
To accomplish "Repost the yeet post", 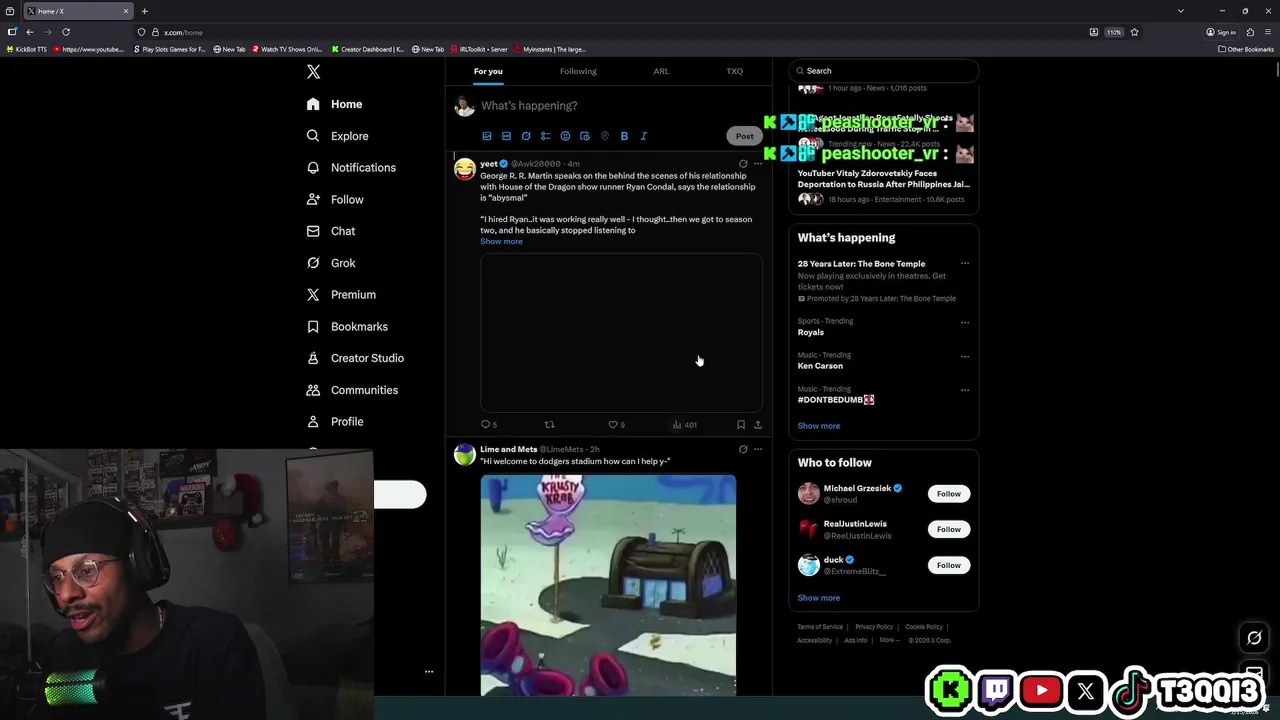I will point(549,425).
